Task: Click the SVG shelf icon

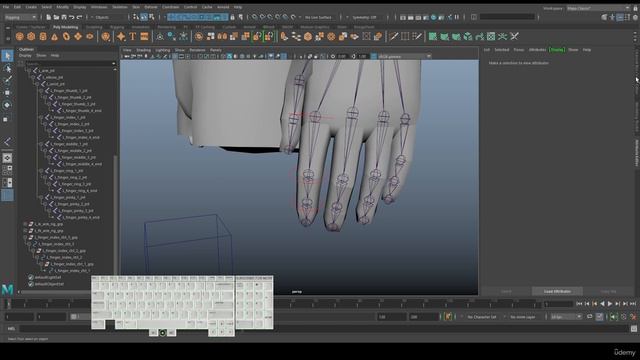Action: pos(144,37)
